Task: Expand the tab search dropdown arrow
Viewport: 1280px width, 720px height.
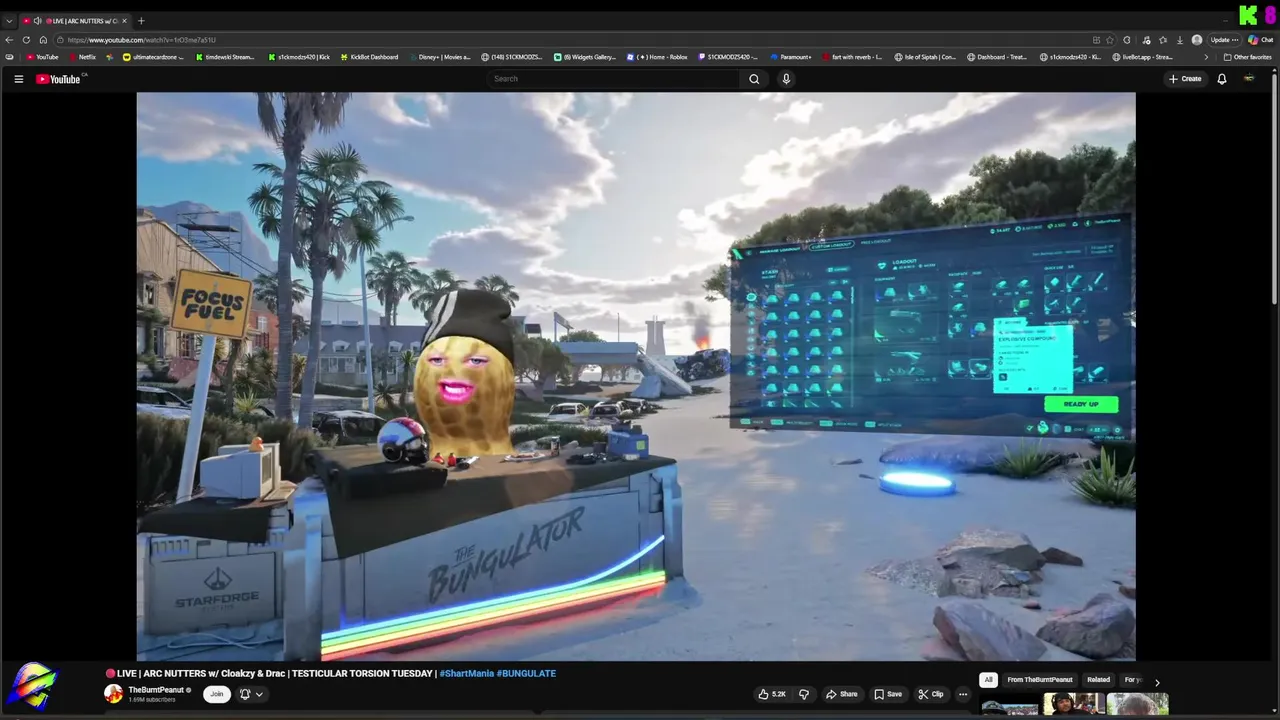Action: 9,21
